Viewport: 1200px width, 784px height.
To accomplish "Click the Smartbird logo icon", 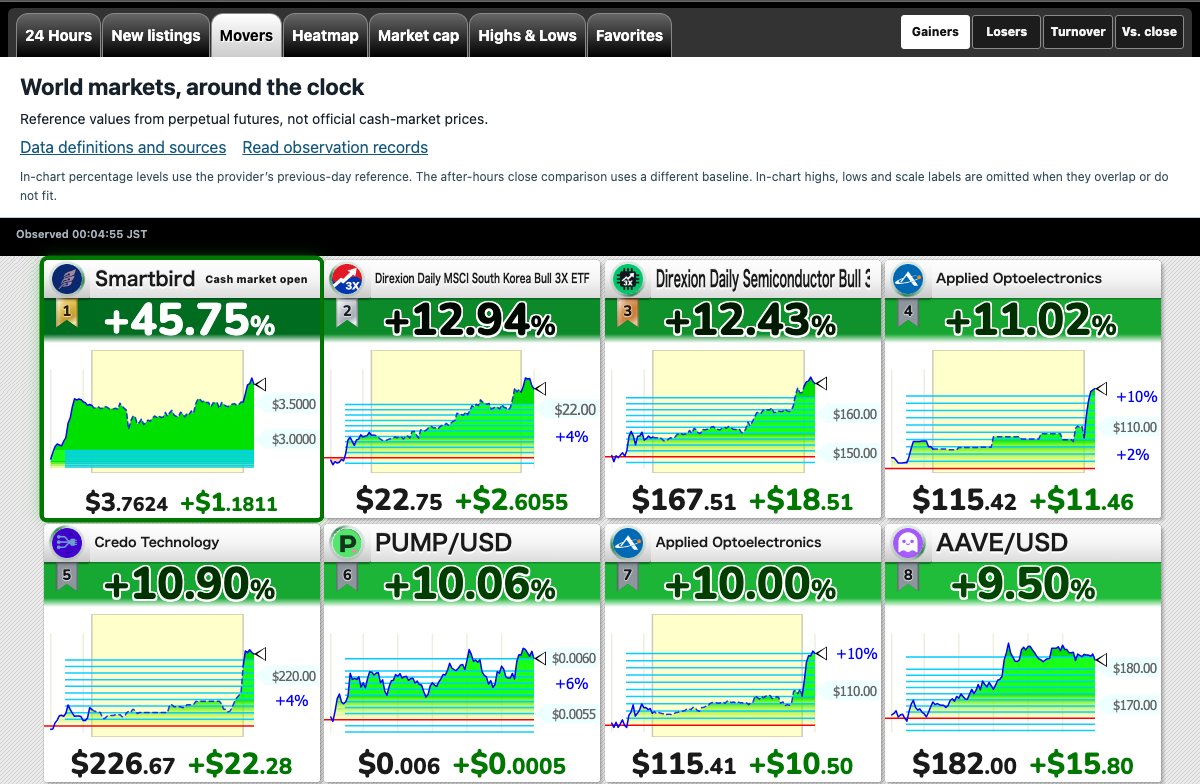I will 69,279.
